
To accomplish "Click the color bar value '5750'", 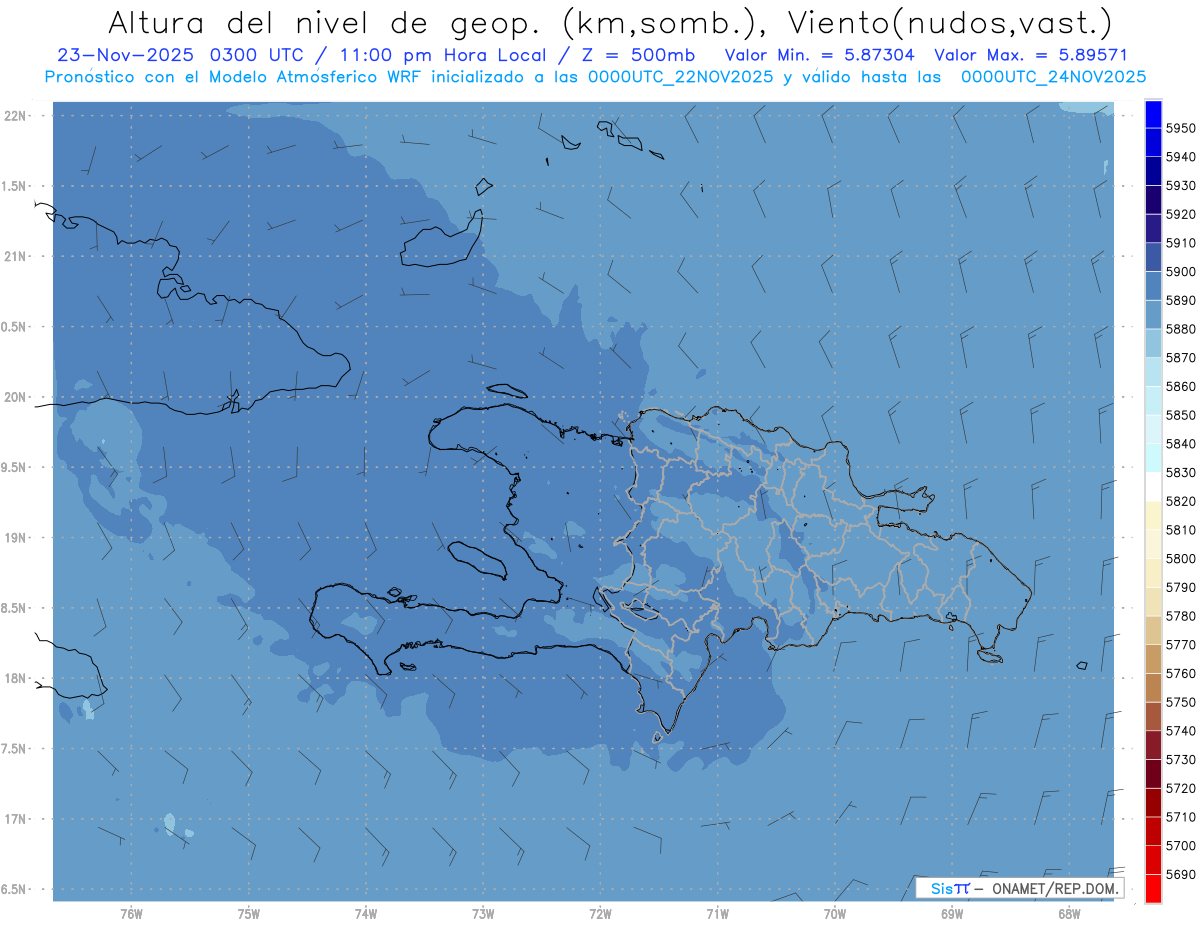I will coord(1181,702).
